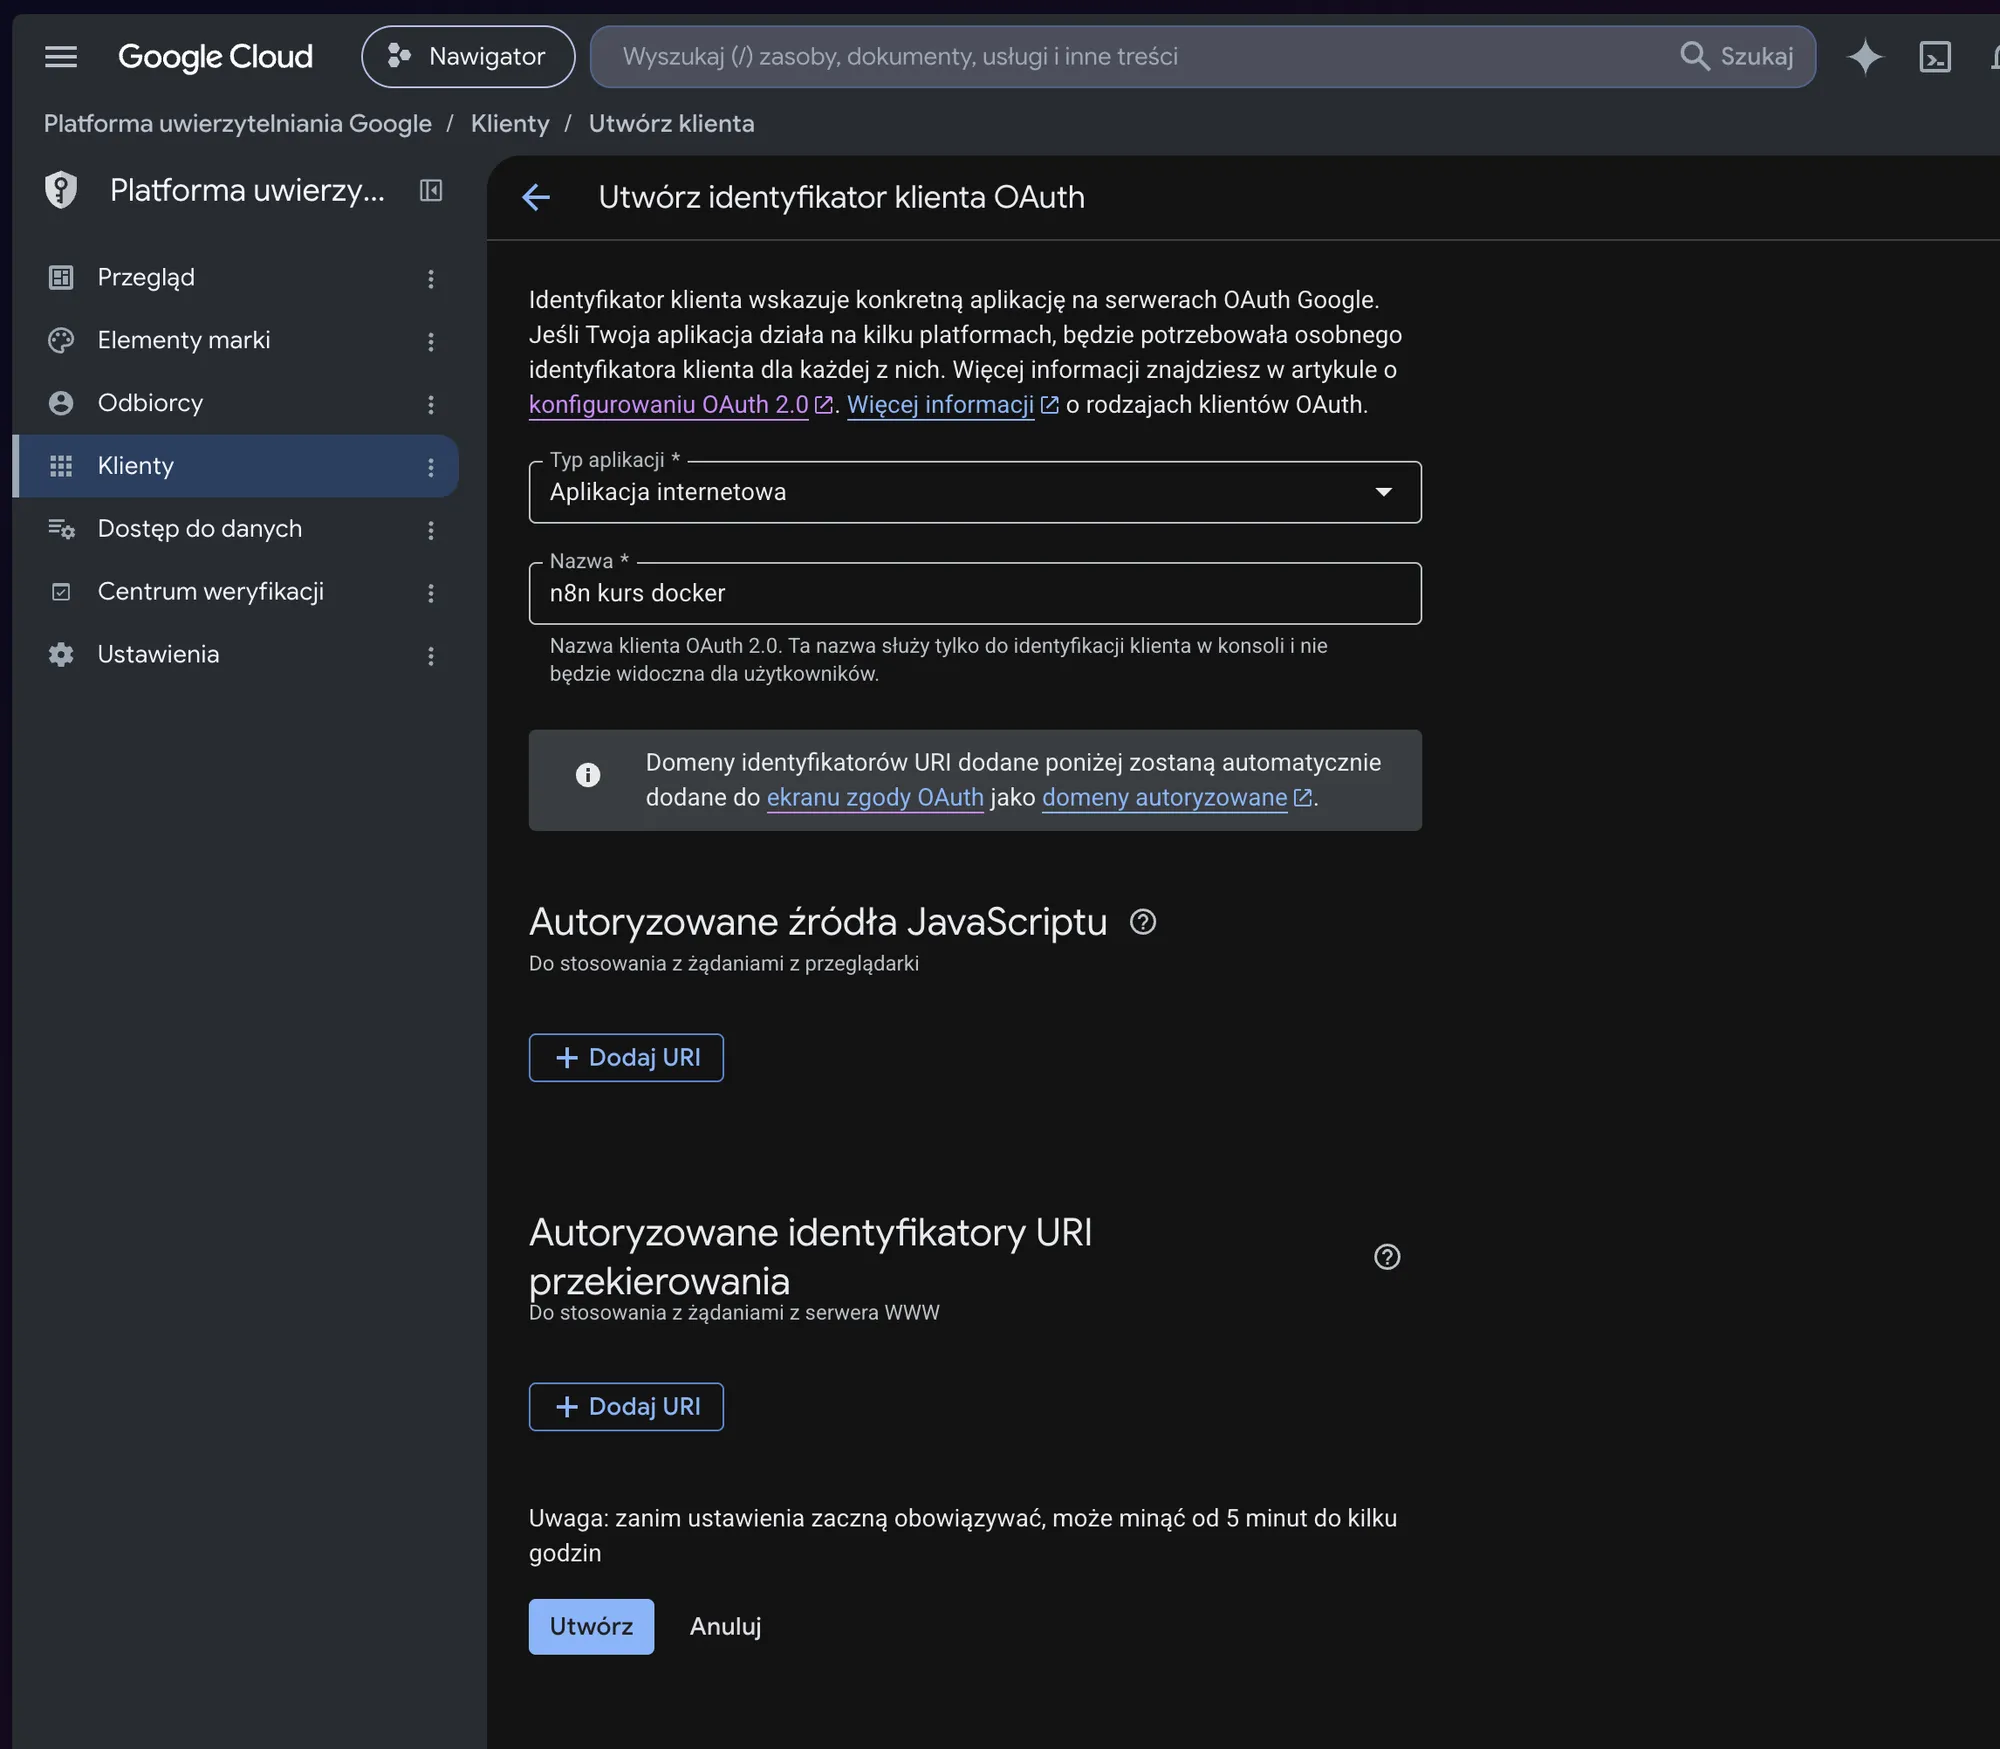Click help icon beside Autoryzowane źródła JavaScriptu
Screen dimensions: 2000x1749
(1143, 922)
